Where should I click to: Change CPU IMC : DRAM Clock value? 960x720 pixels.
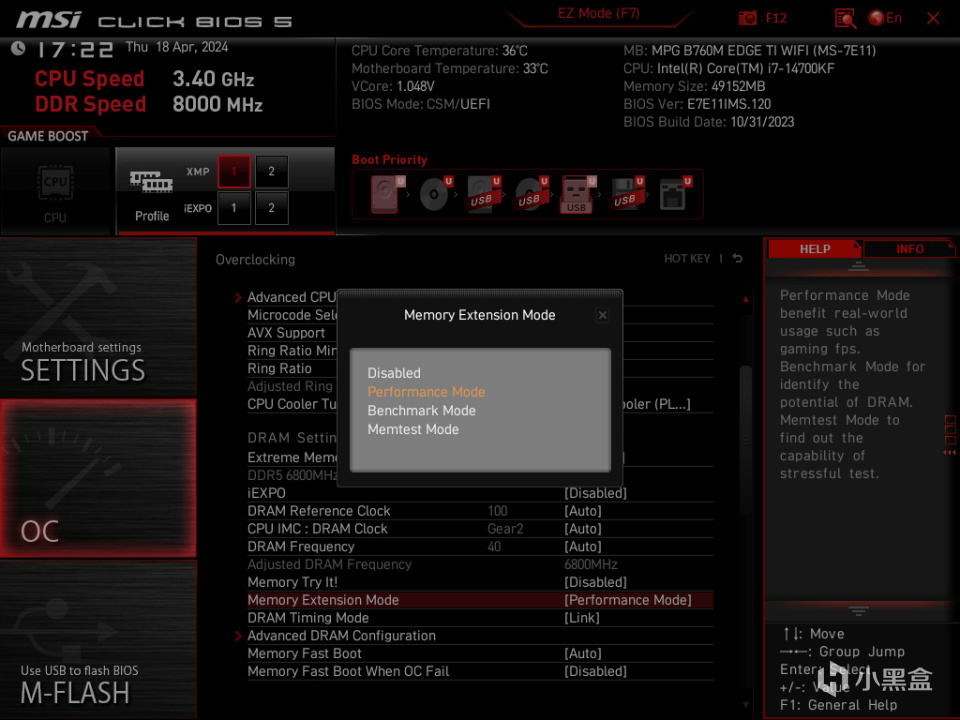tap(583, 529)
